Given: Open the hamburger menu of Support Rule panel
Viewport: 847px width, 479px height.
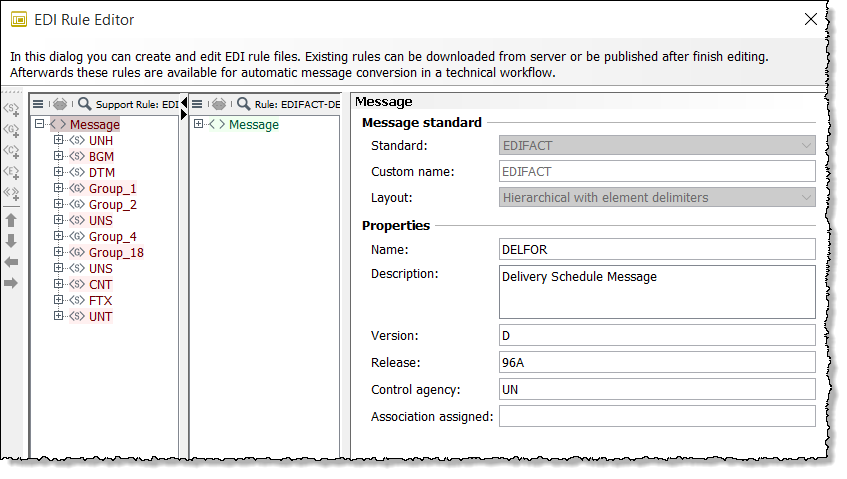Looking at the screenshot, I should [x=38, y=104].
